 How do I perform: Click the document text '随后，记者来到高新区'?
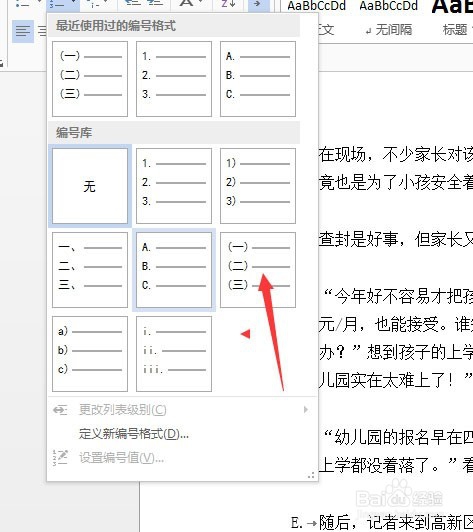pos(396,522)
